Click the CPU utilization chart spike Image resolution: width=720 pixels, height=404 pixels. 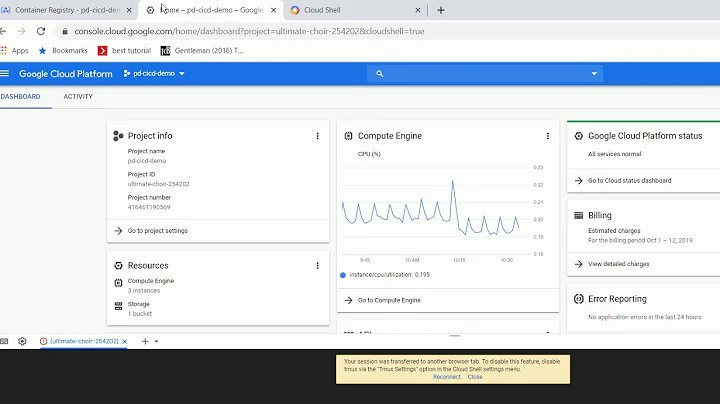pos(453,181)
